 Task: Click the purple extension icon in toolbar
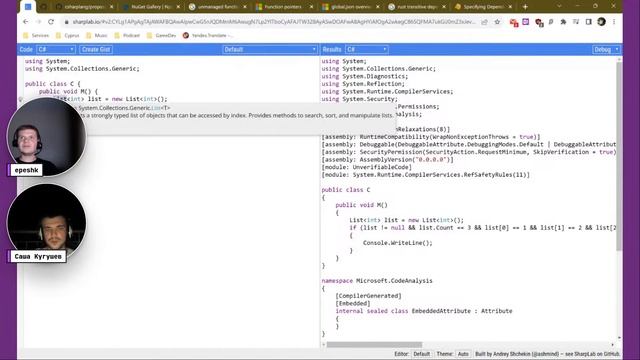tap(526, 22)
